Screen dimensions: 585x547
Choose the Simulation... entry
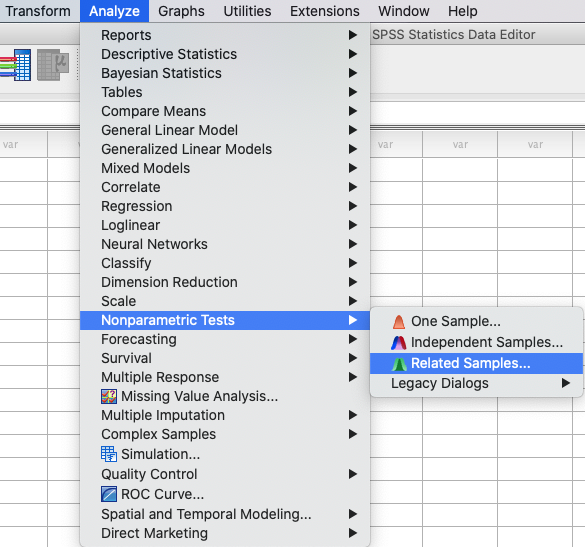click(x=225, y=454)
